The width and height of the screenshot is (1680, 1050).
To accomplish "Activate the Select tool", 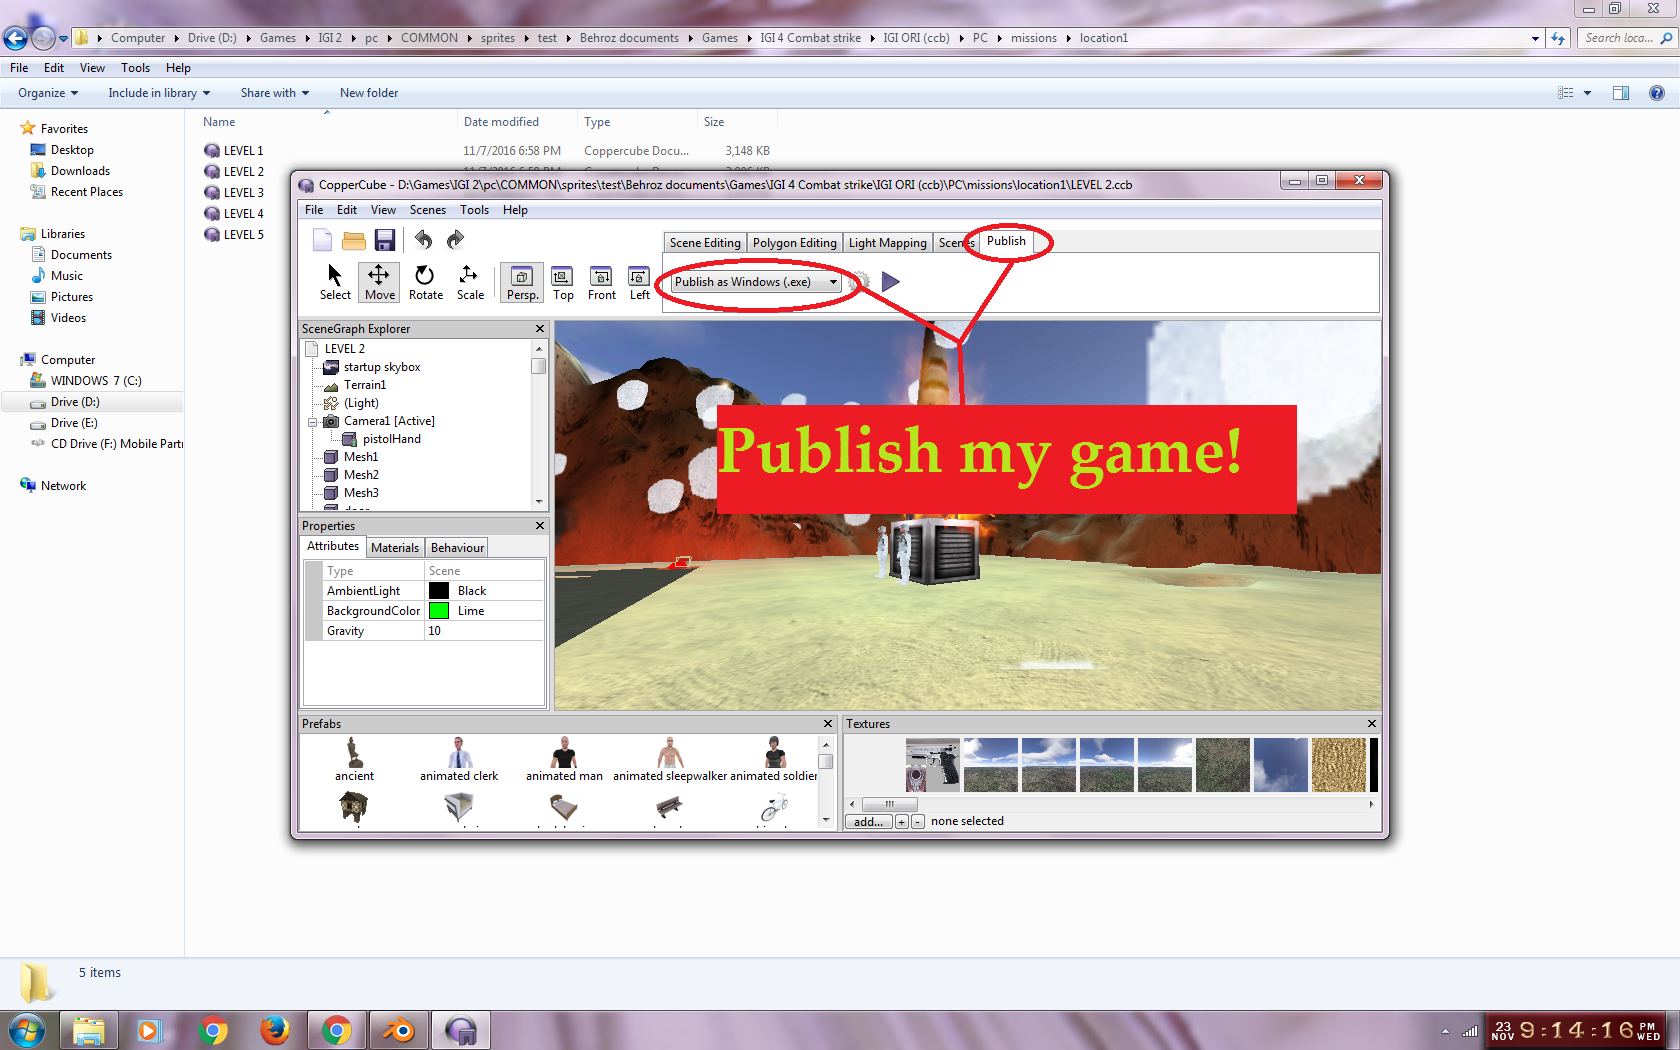I will pyautogui.click(x=335, y=282).
